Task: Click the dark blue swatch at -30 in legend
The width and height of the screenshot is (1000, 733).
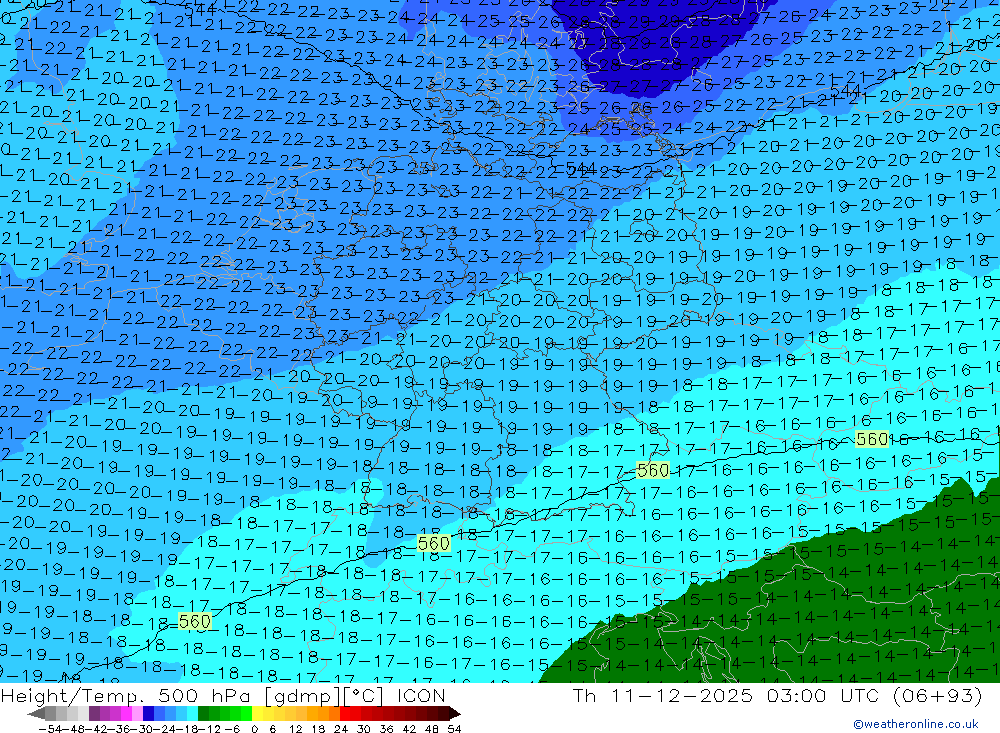Action: pyautogui.click(x=148, y=713)
